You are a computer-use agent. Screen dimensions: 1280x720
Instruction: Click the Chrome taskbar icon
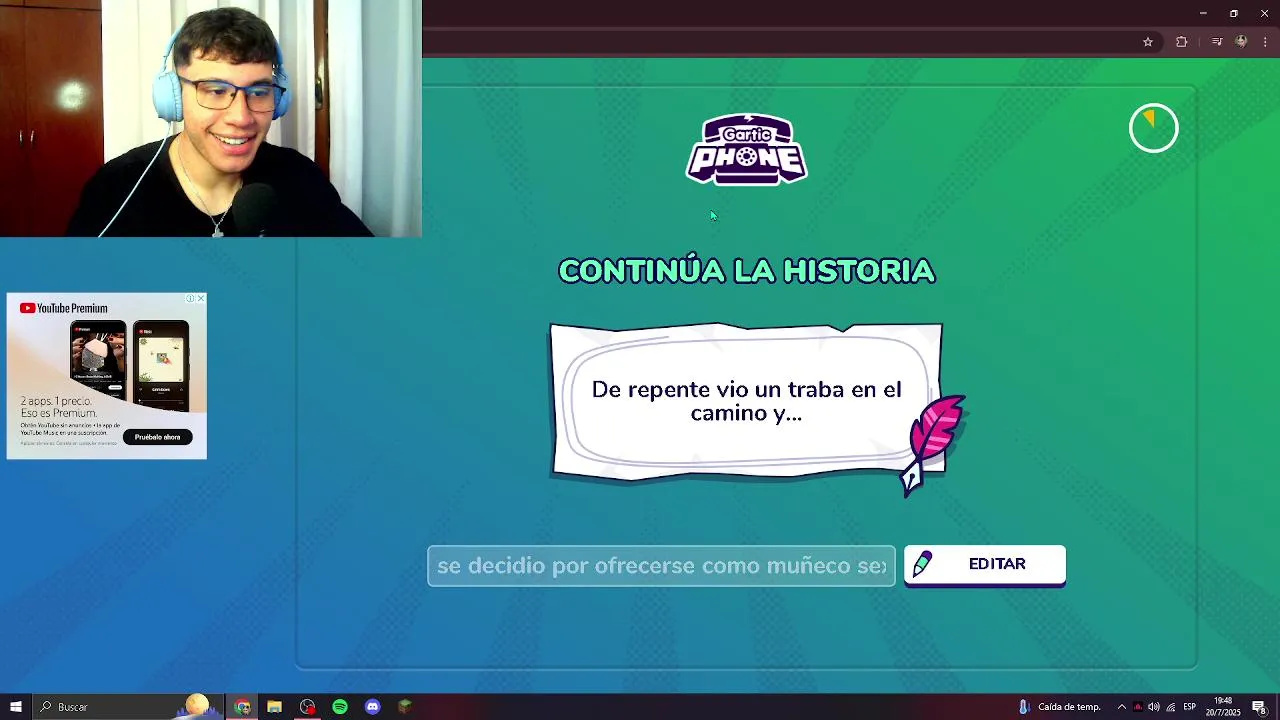click(x=242, y=707)
